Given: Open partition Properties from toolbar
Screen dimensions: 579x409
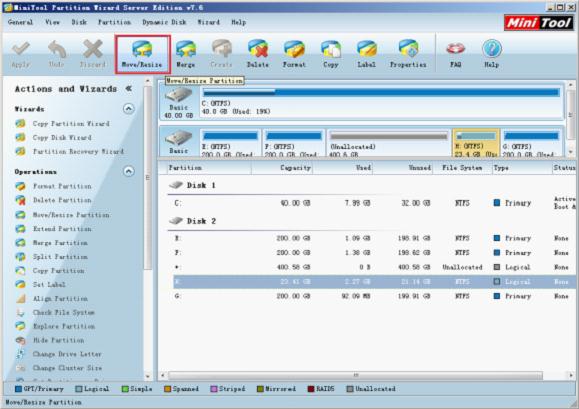Looking at the screenshot, I should click(408, 54).
